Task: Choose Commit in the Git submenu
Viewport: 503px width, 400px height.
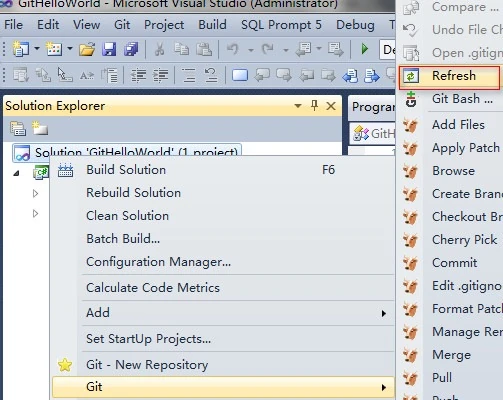Action: [x=454, y=263]
